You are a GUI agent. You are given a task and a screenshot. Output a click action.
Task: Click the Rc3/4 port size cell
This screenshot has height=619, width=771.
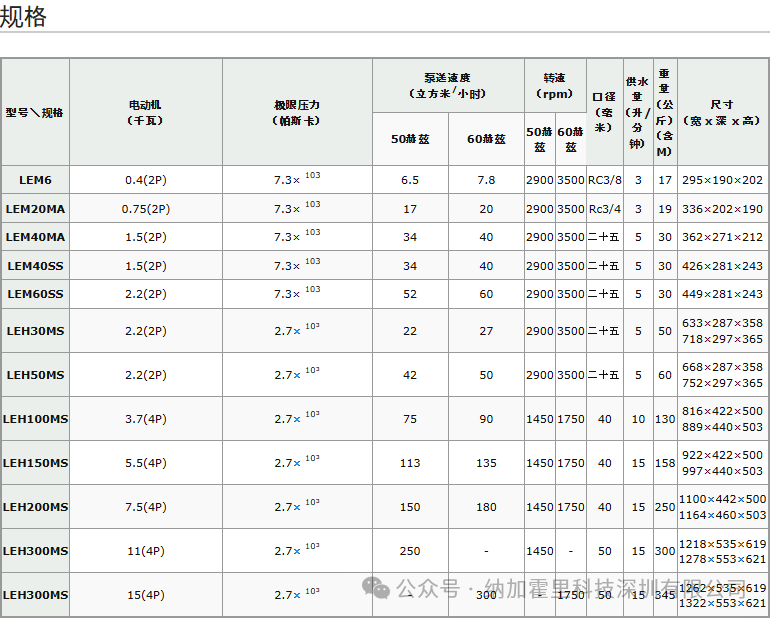604,209
